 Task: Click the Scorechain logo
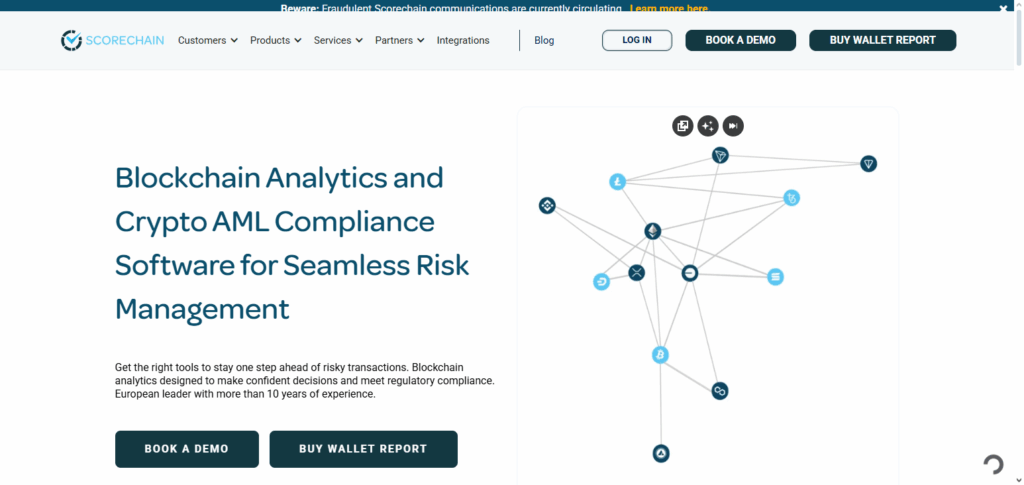tap(113, 40)
